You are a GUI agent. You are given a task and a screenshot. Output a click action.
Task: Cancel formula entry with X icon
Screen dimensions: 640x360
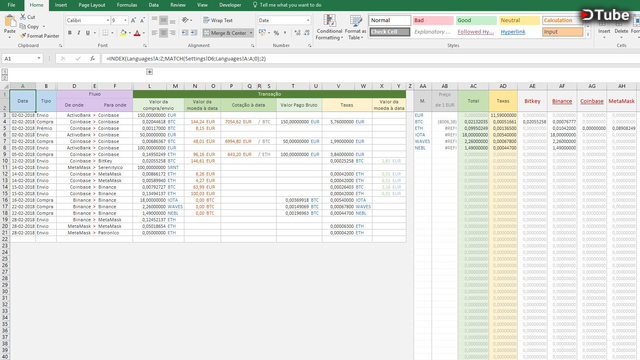[63, 59]
